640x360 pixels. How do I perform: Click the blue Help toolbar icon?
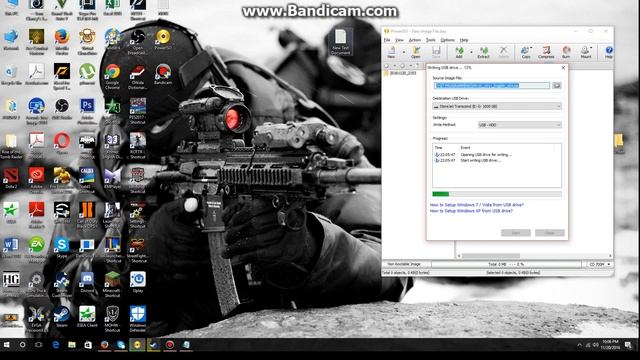[609, 52]
